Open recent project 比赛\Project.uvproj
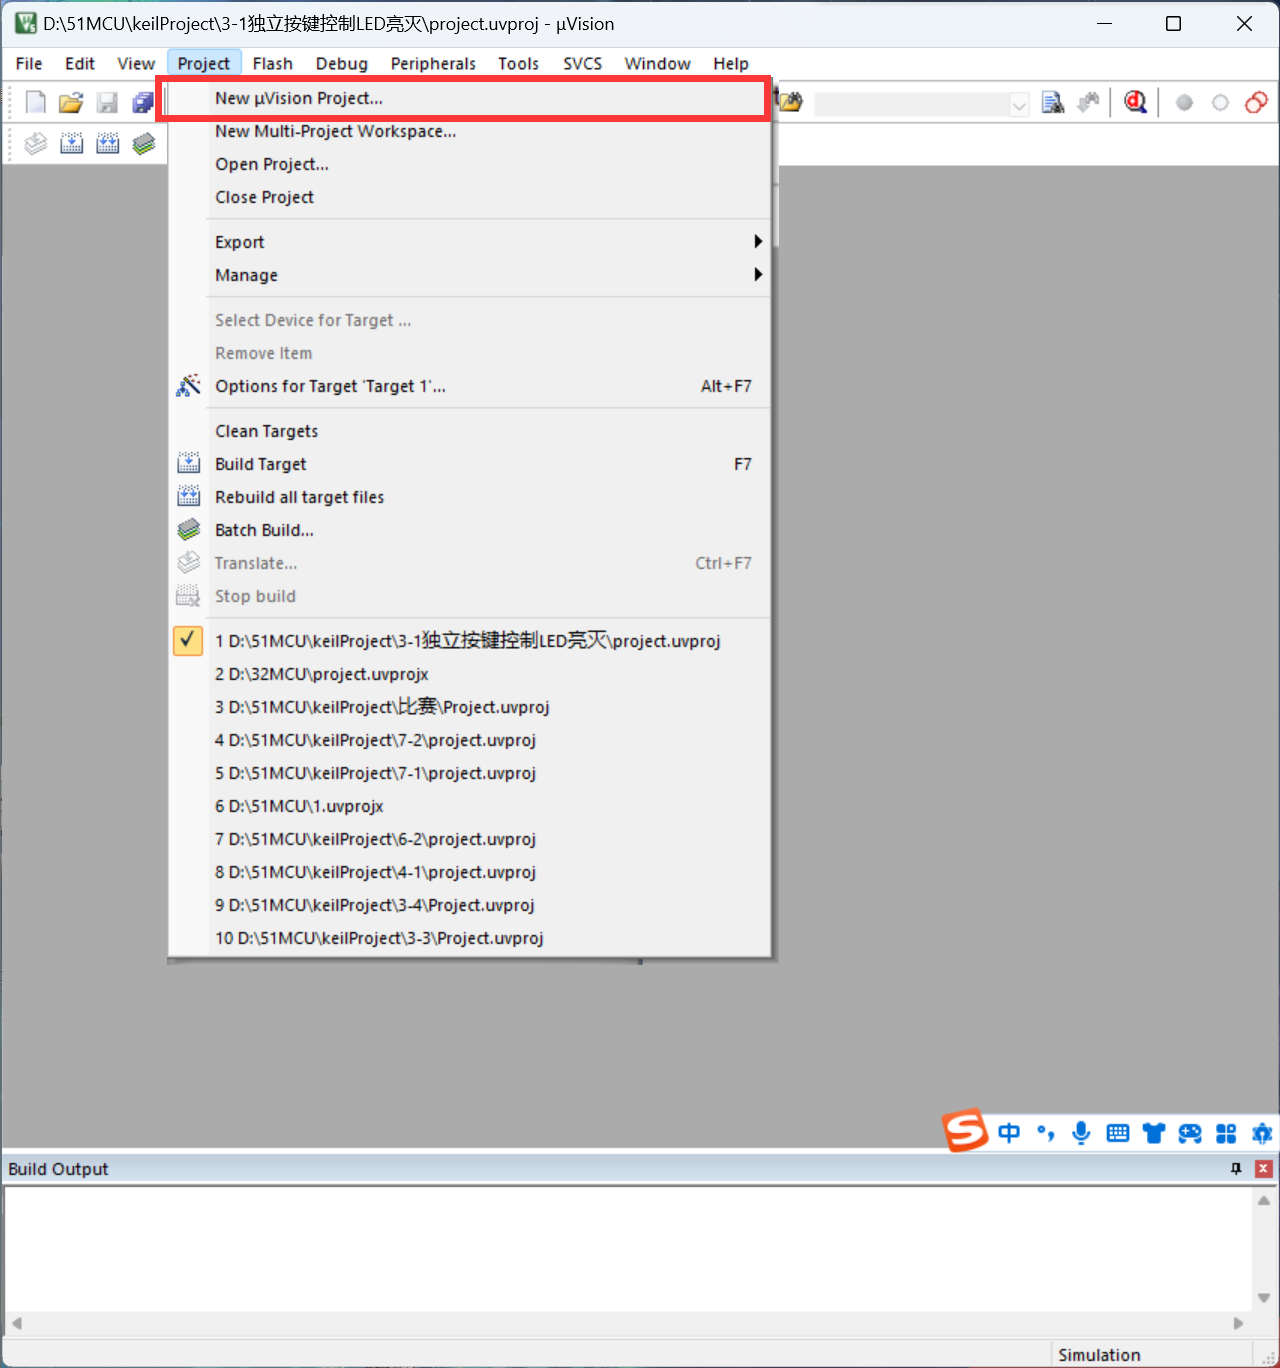1280x1368 pixels. click(469, 707)
